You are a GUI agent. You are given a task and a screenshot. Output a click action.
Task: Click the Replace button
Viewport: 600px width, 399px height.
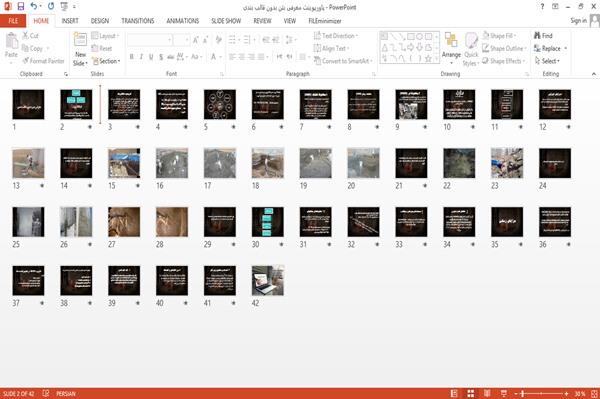550,48
